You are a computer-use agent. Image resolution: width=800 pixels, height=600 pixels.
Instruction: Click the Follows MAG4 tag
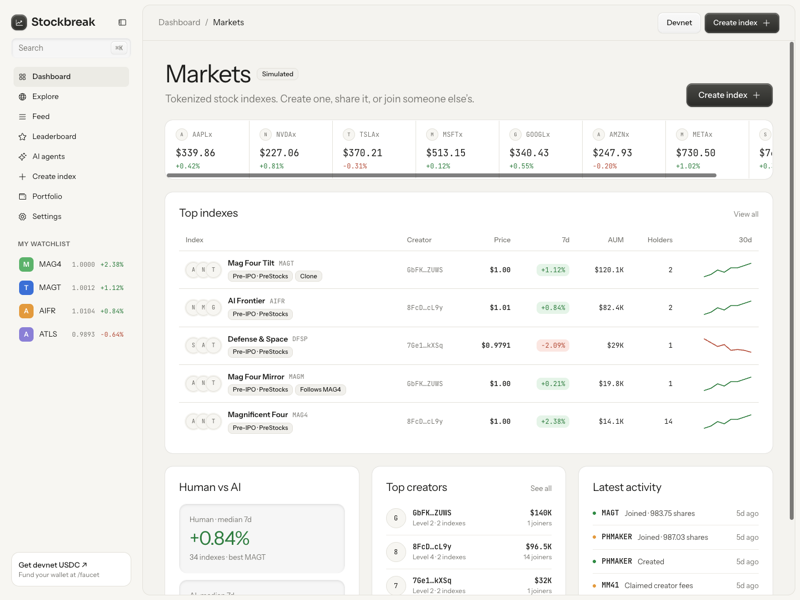pos(320,390)
